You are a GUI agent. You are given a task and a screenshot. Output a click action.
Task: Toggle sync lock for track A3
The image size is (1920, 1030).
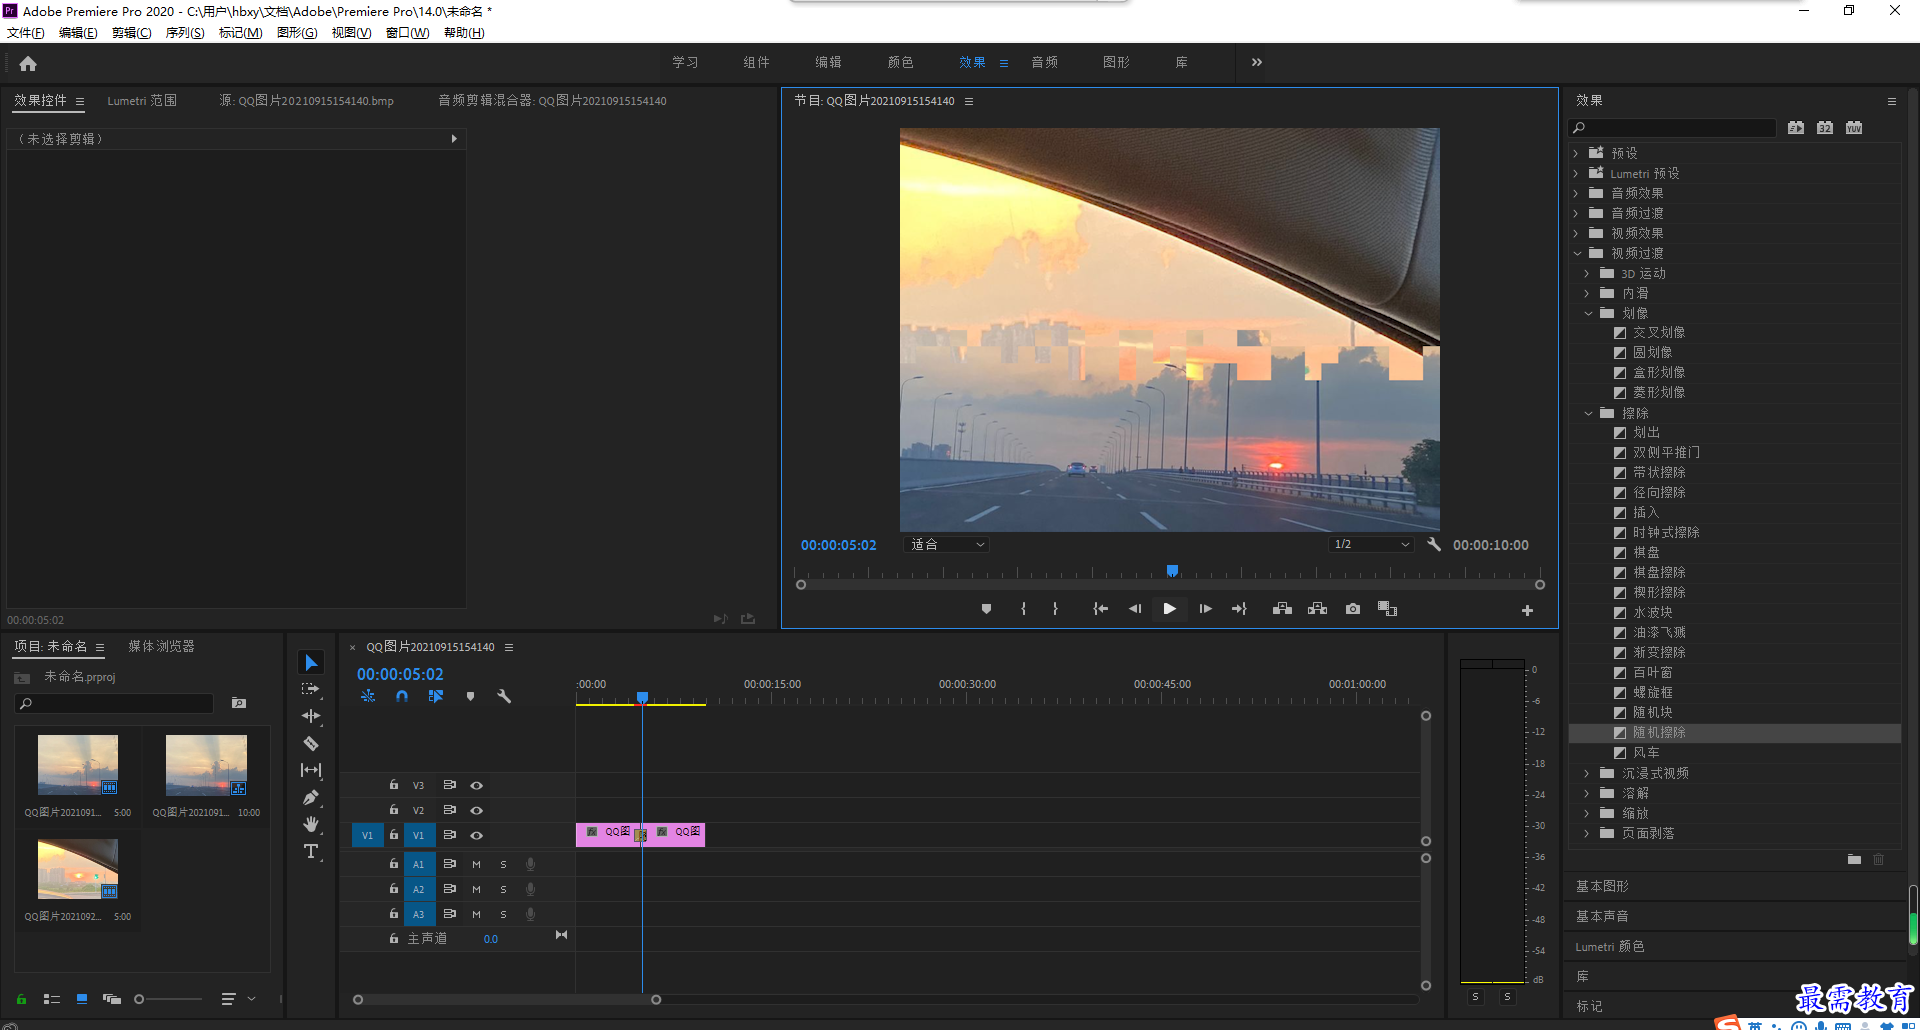click(x=450, y=914)
